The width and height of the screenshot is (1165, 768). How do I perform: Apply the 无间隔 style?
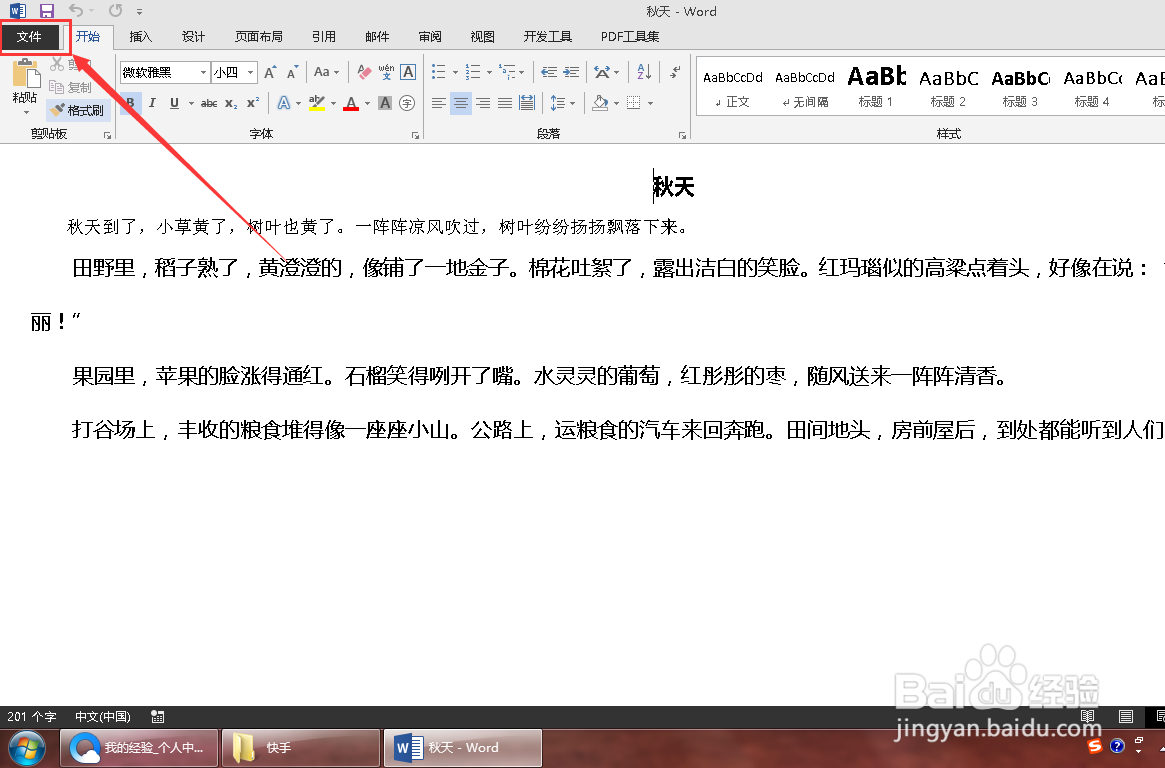pyautogui.click(x=805, y=88)
